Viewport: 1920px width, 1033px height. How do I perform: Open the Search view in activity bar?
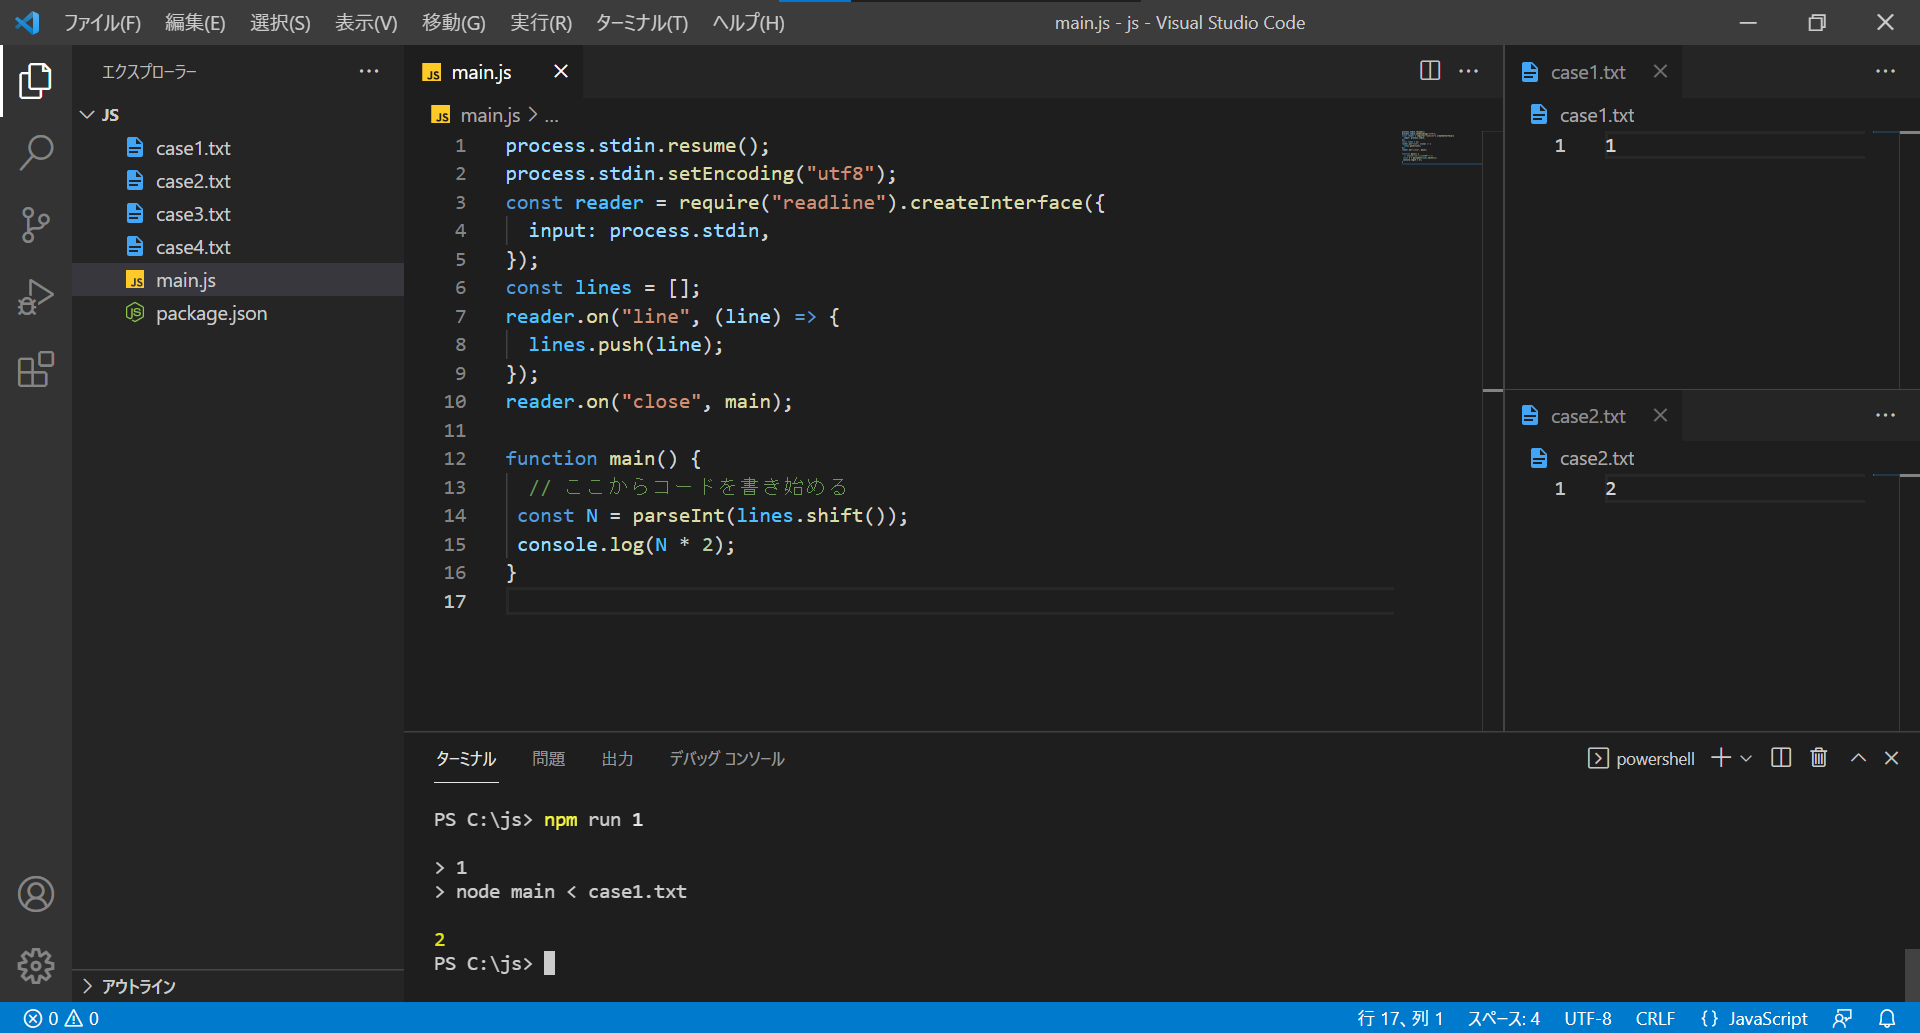click(x=36, y=153)
